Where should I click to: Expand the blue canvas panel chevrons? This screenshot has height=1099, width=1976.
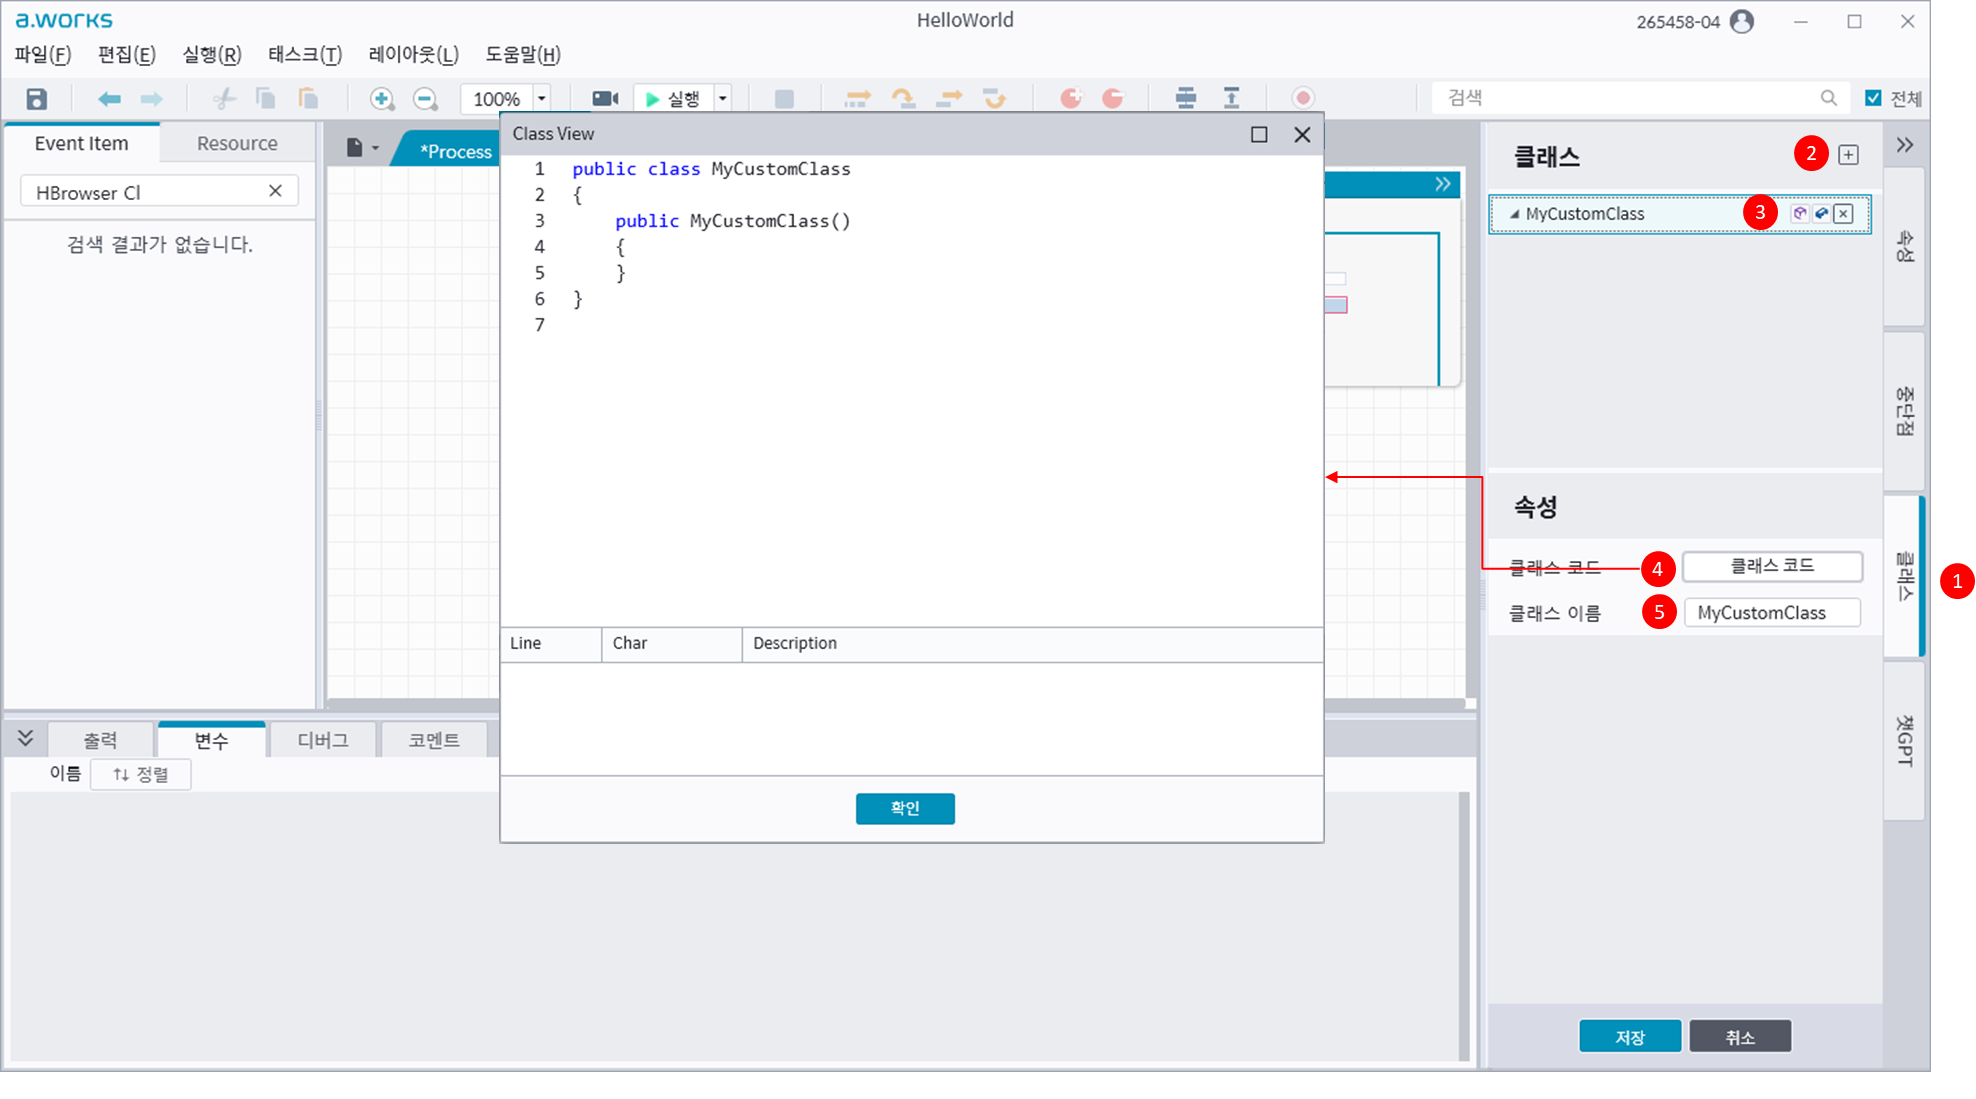point(1443,184)
